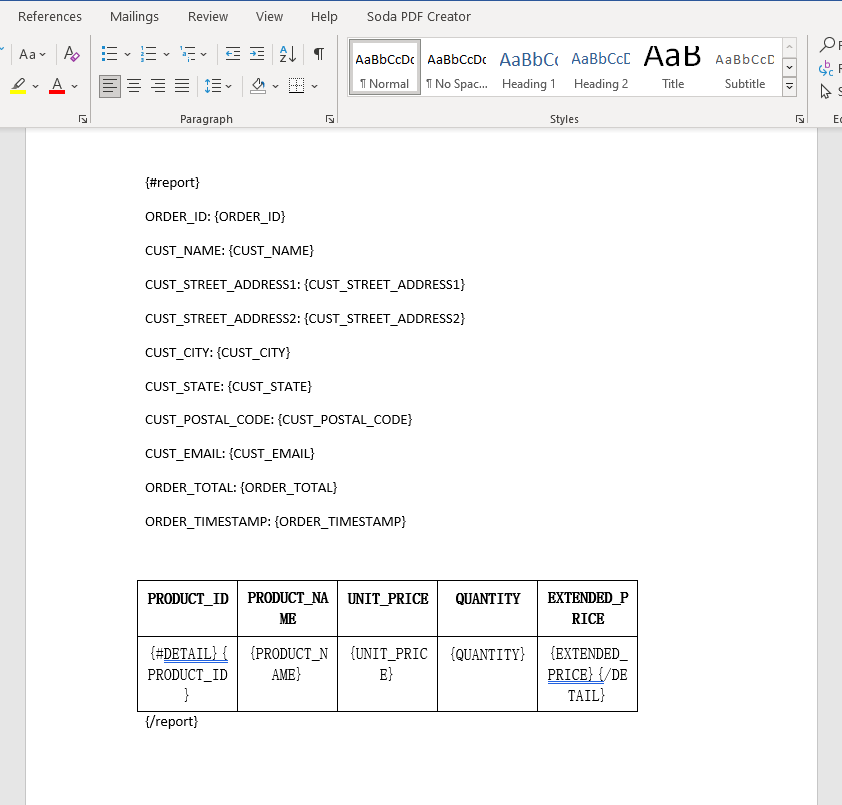Apply a bulleted list
Viewport: 842px width, 805px height.
click(110, 54)
